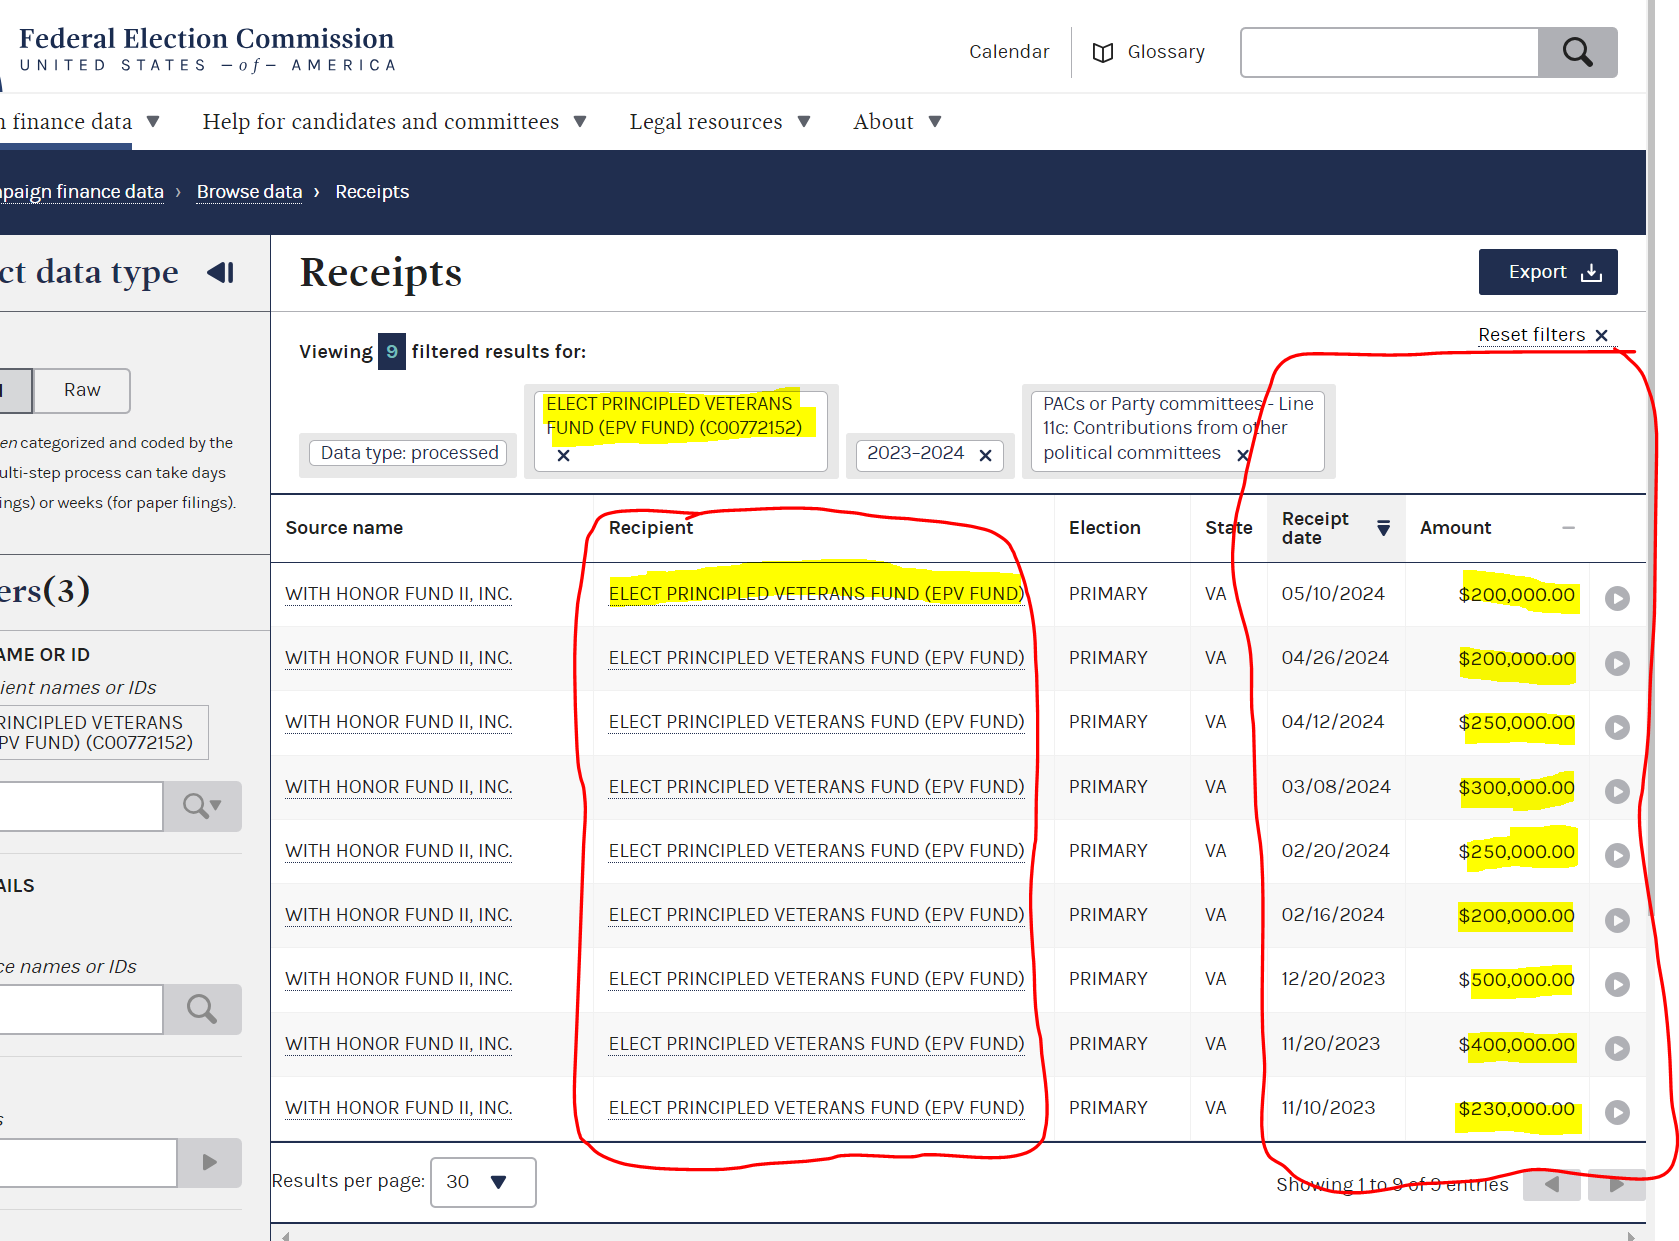Expand details for the 03/08/2024 receipt row
1679x1241 pixels.
coord(1617,791)
